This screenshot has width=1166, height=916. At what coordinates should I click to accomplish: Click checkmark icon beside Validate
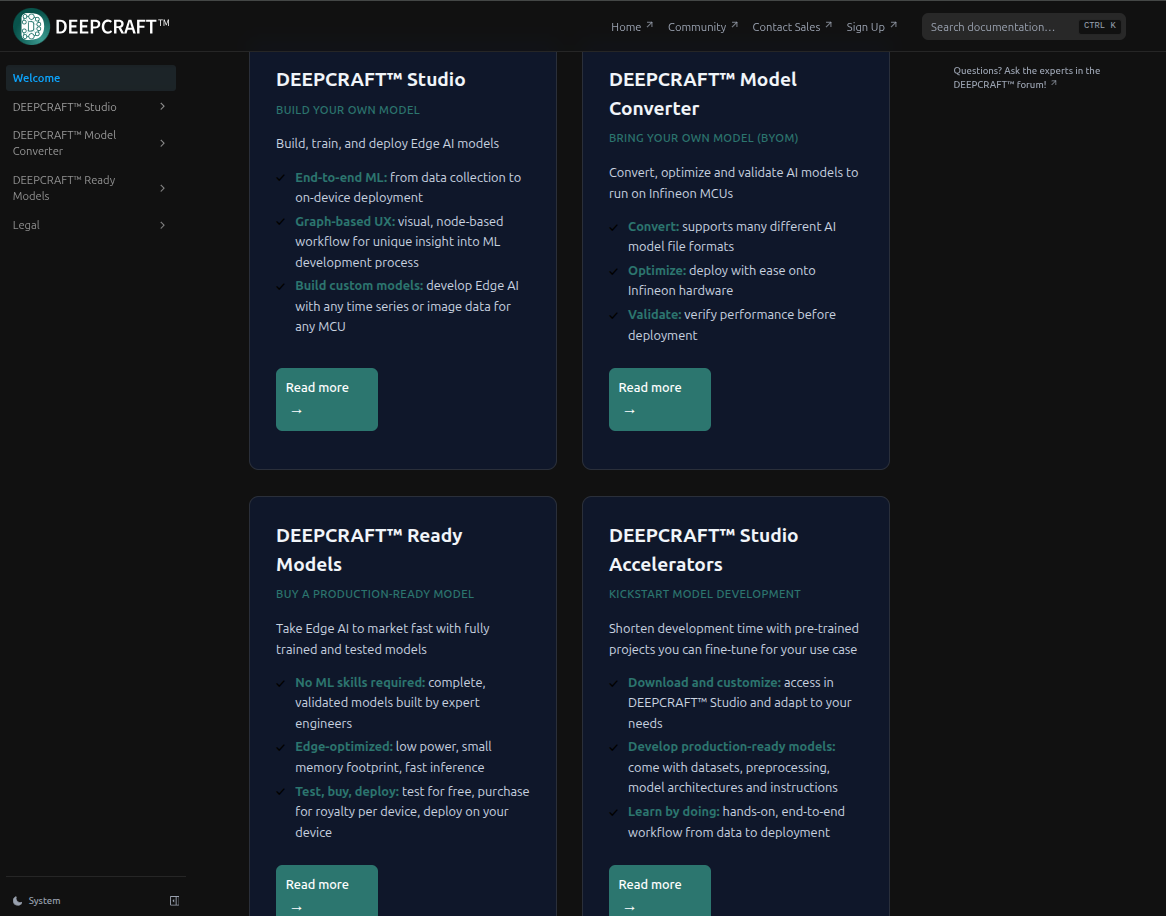613,315
